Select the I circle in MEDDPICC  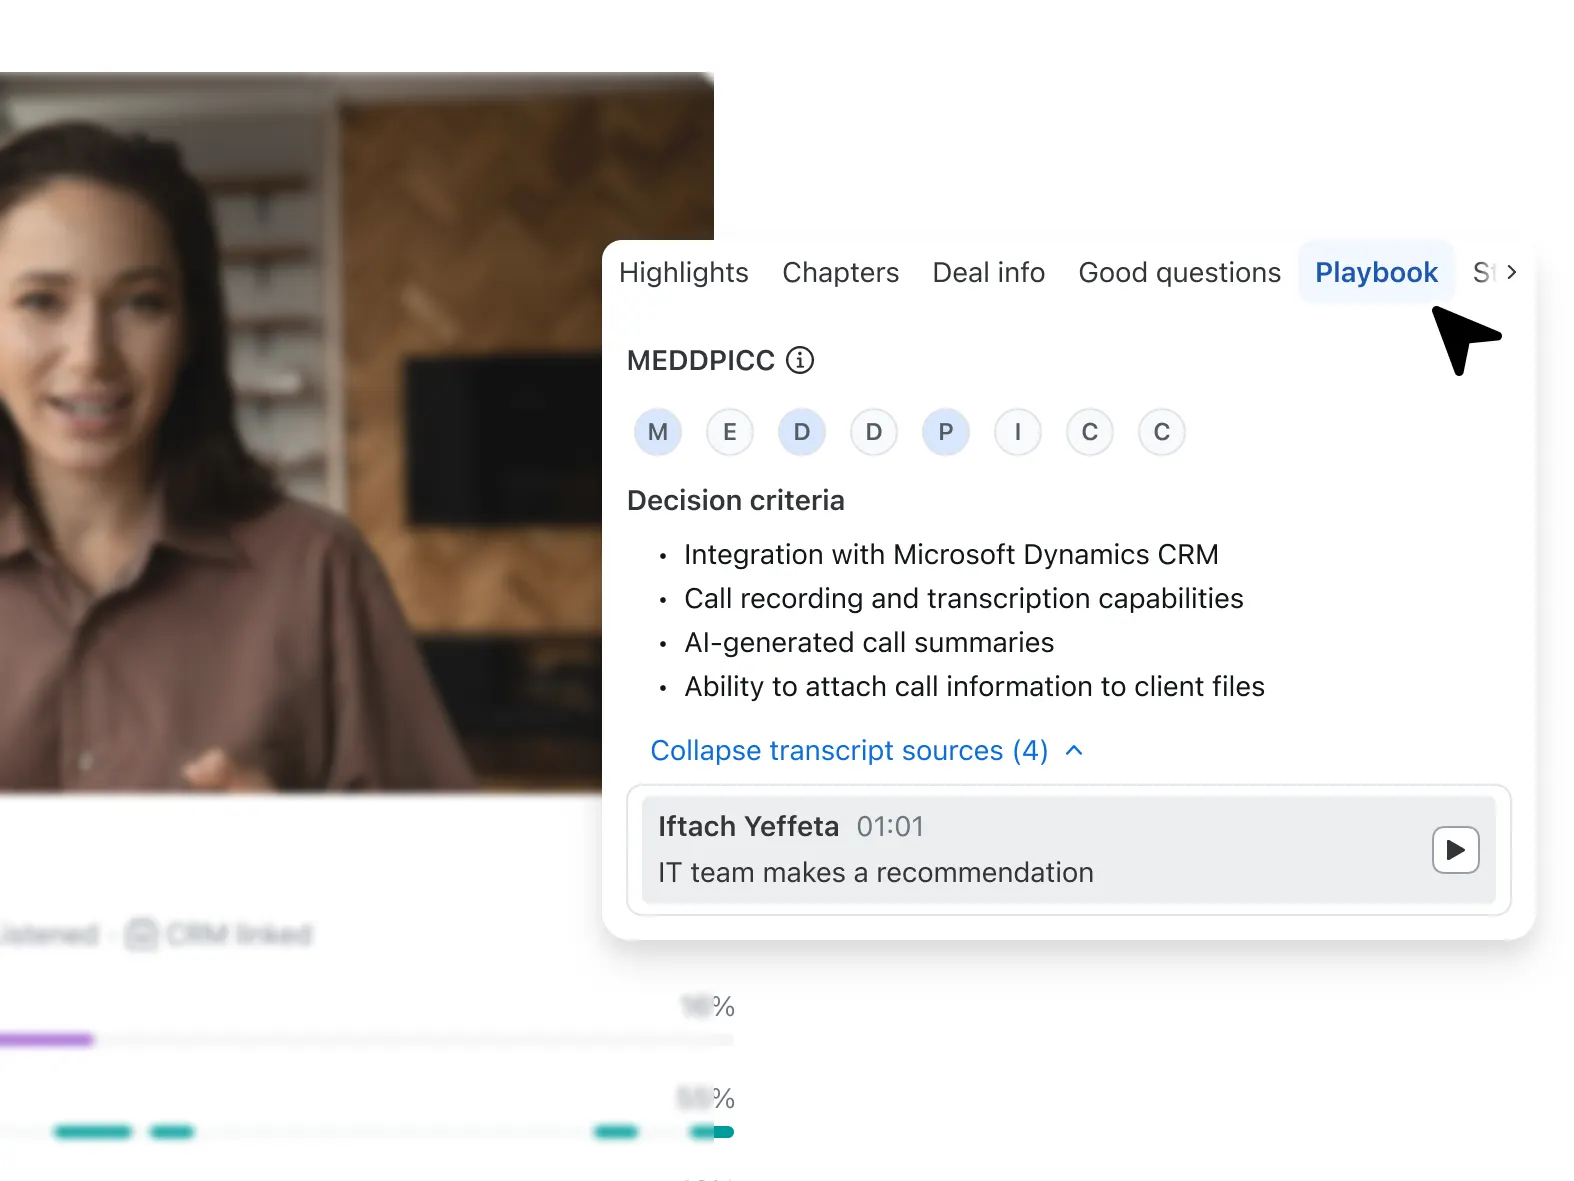[x=1018, y=432]
